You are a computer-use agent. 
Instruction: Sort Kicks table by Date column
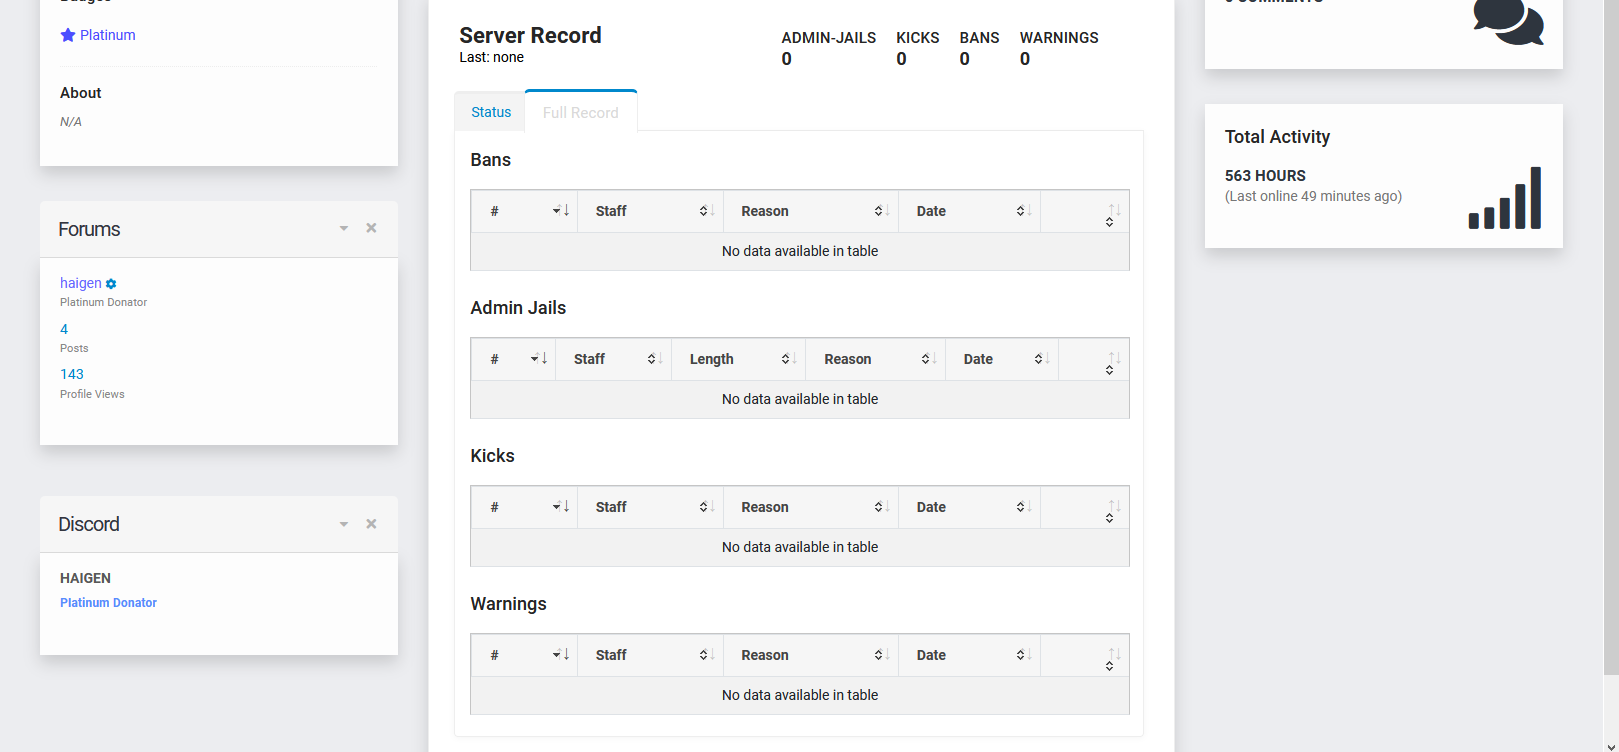[x=970, y=507]
